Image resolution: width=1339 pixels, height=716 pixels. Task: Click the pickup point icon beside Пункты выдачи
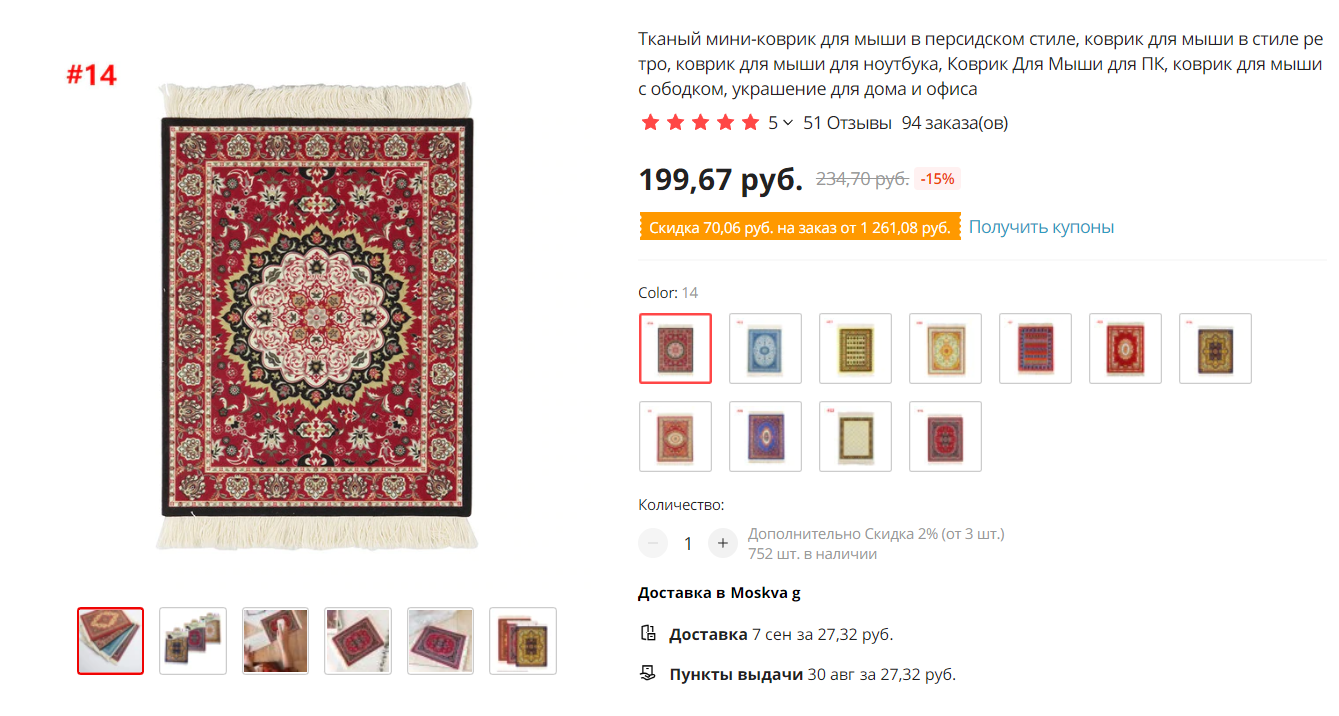647,674
